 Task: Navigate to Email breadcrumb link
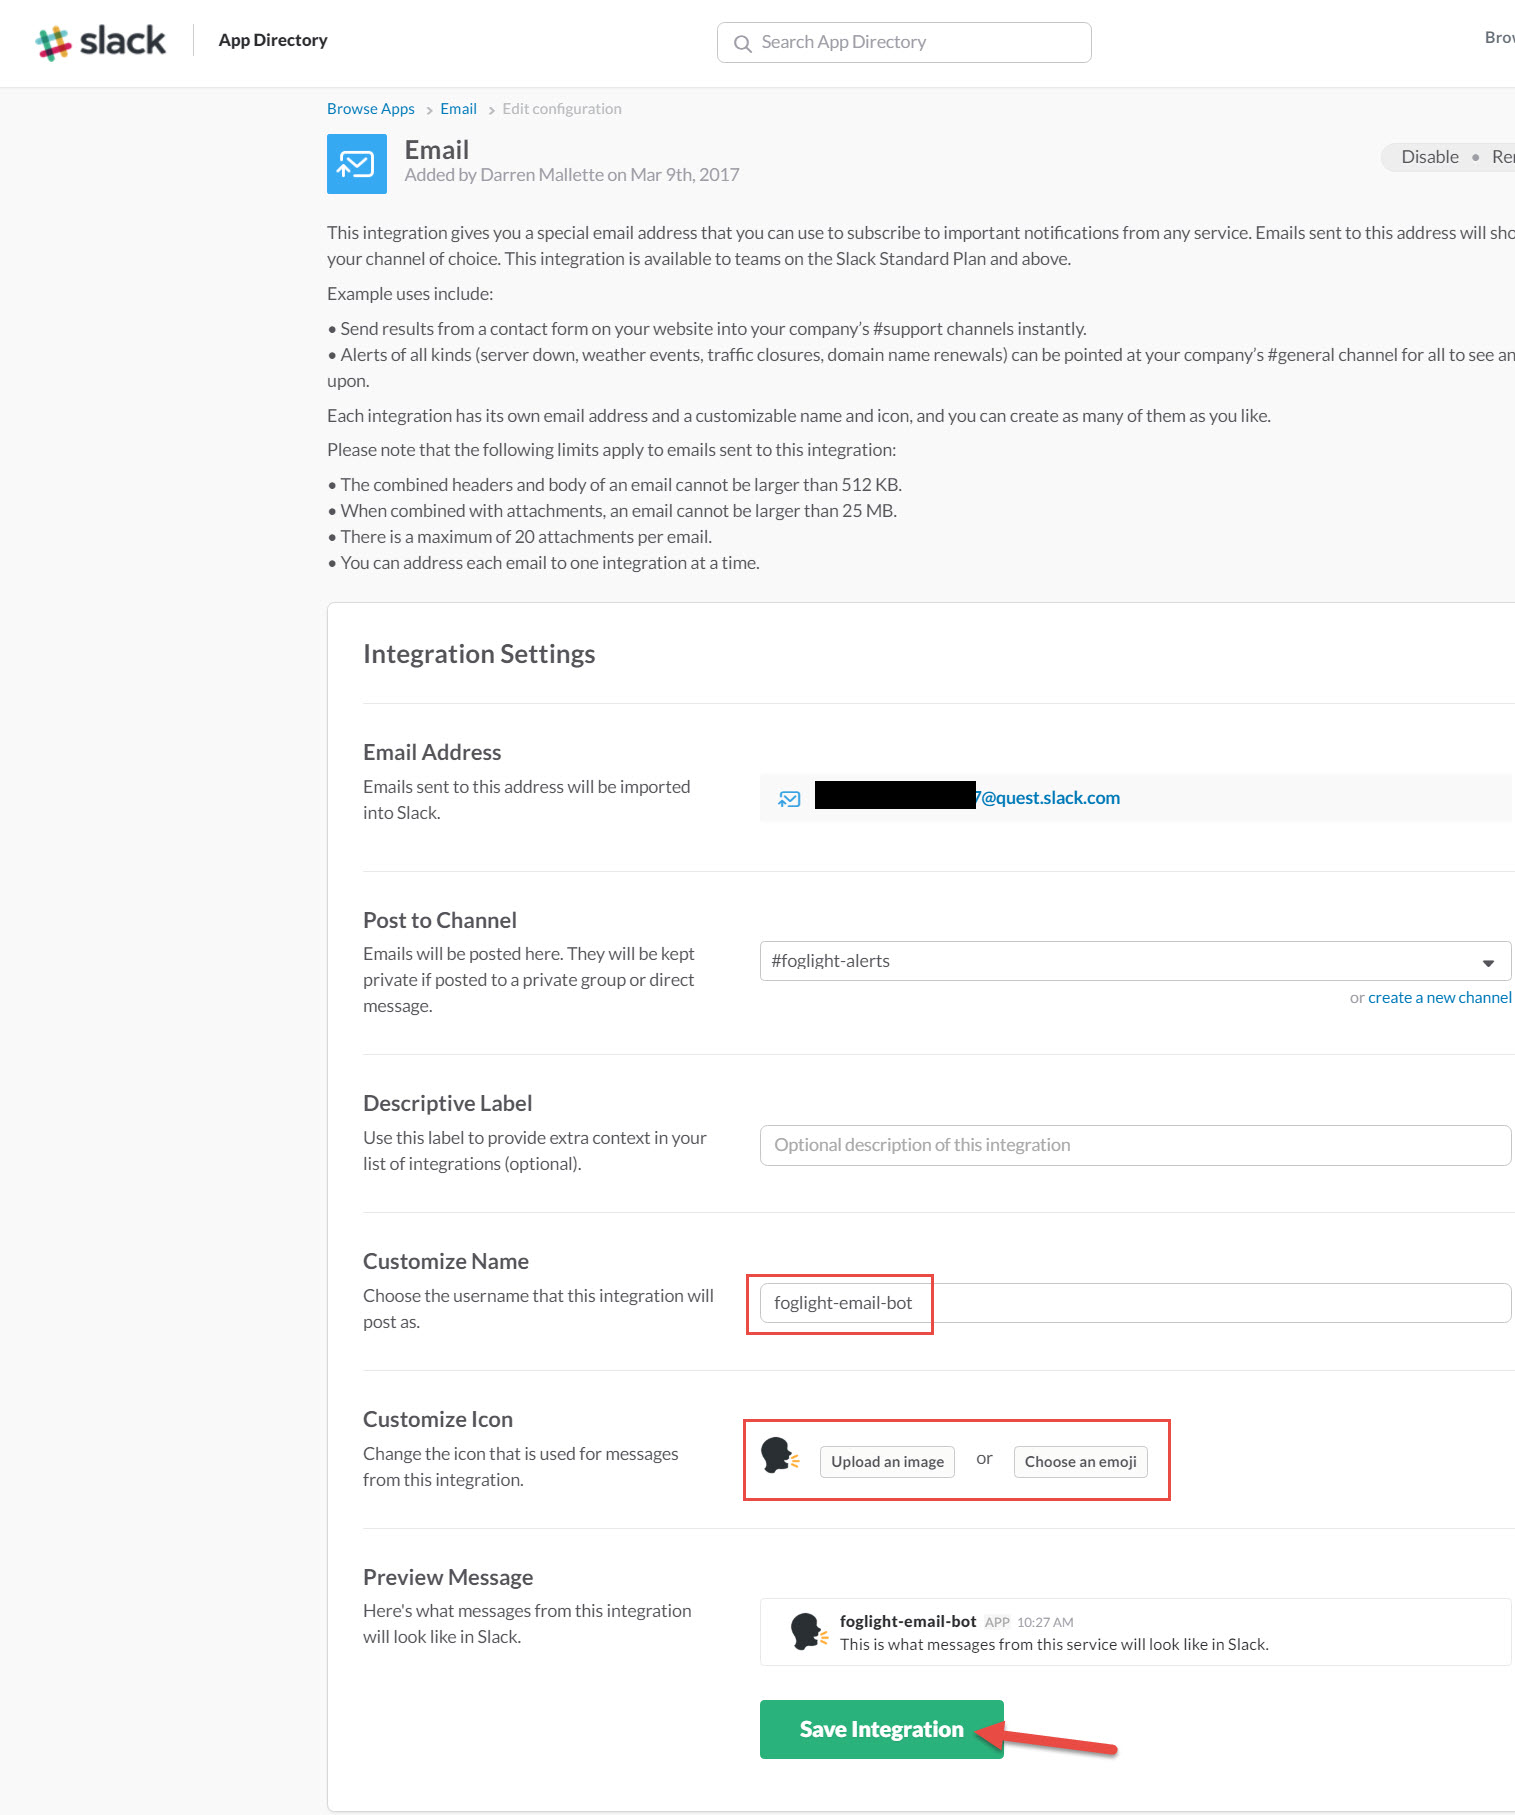[458, 109]
